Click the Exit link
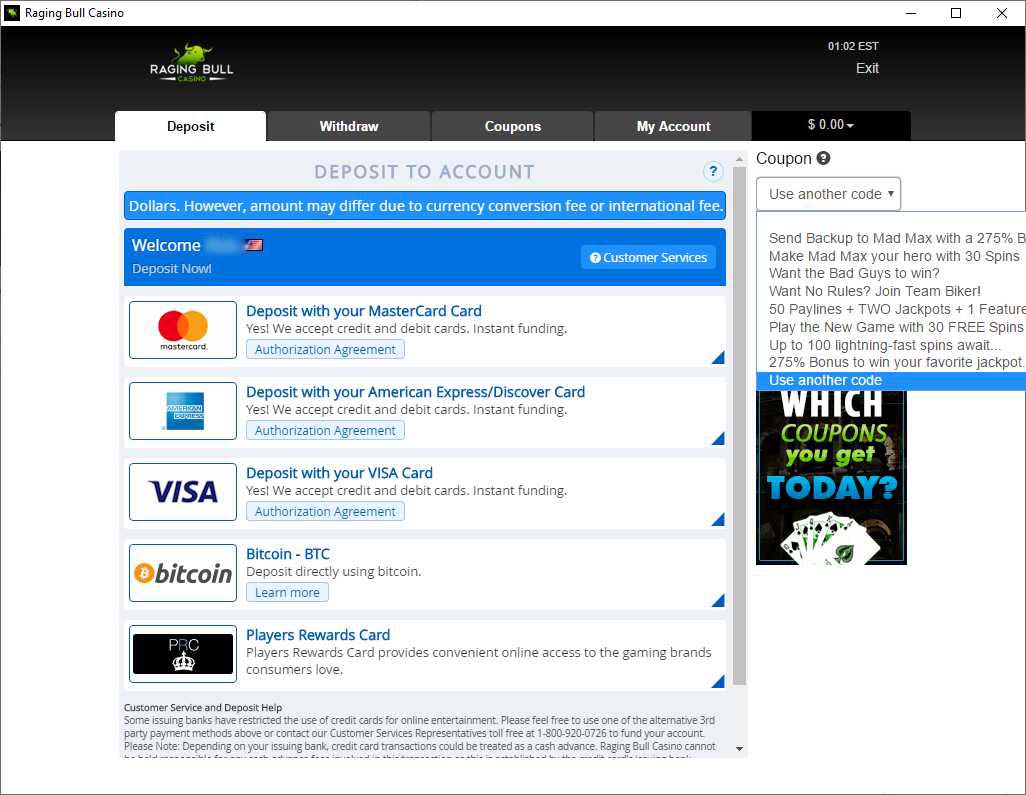Screen dimensions: 1026x795 (867, 68)
